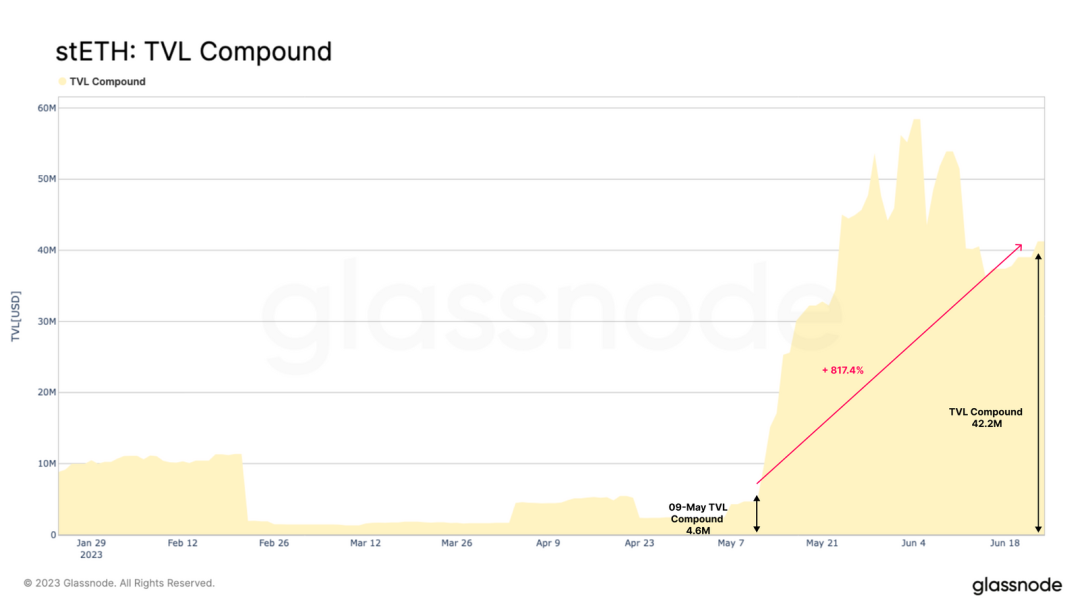The image size is (1080, 608).
Task: Click the 09-May TVL Compound 4.6M label
Action: (697, 519)
